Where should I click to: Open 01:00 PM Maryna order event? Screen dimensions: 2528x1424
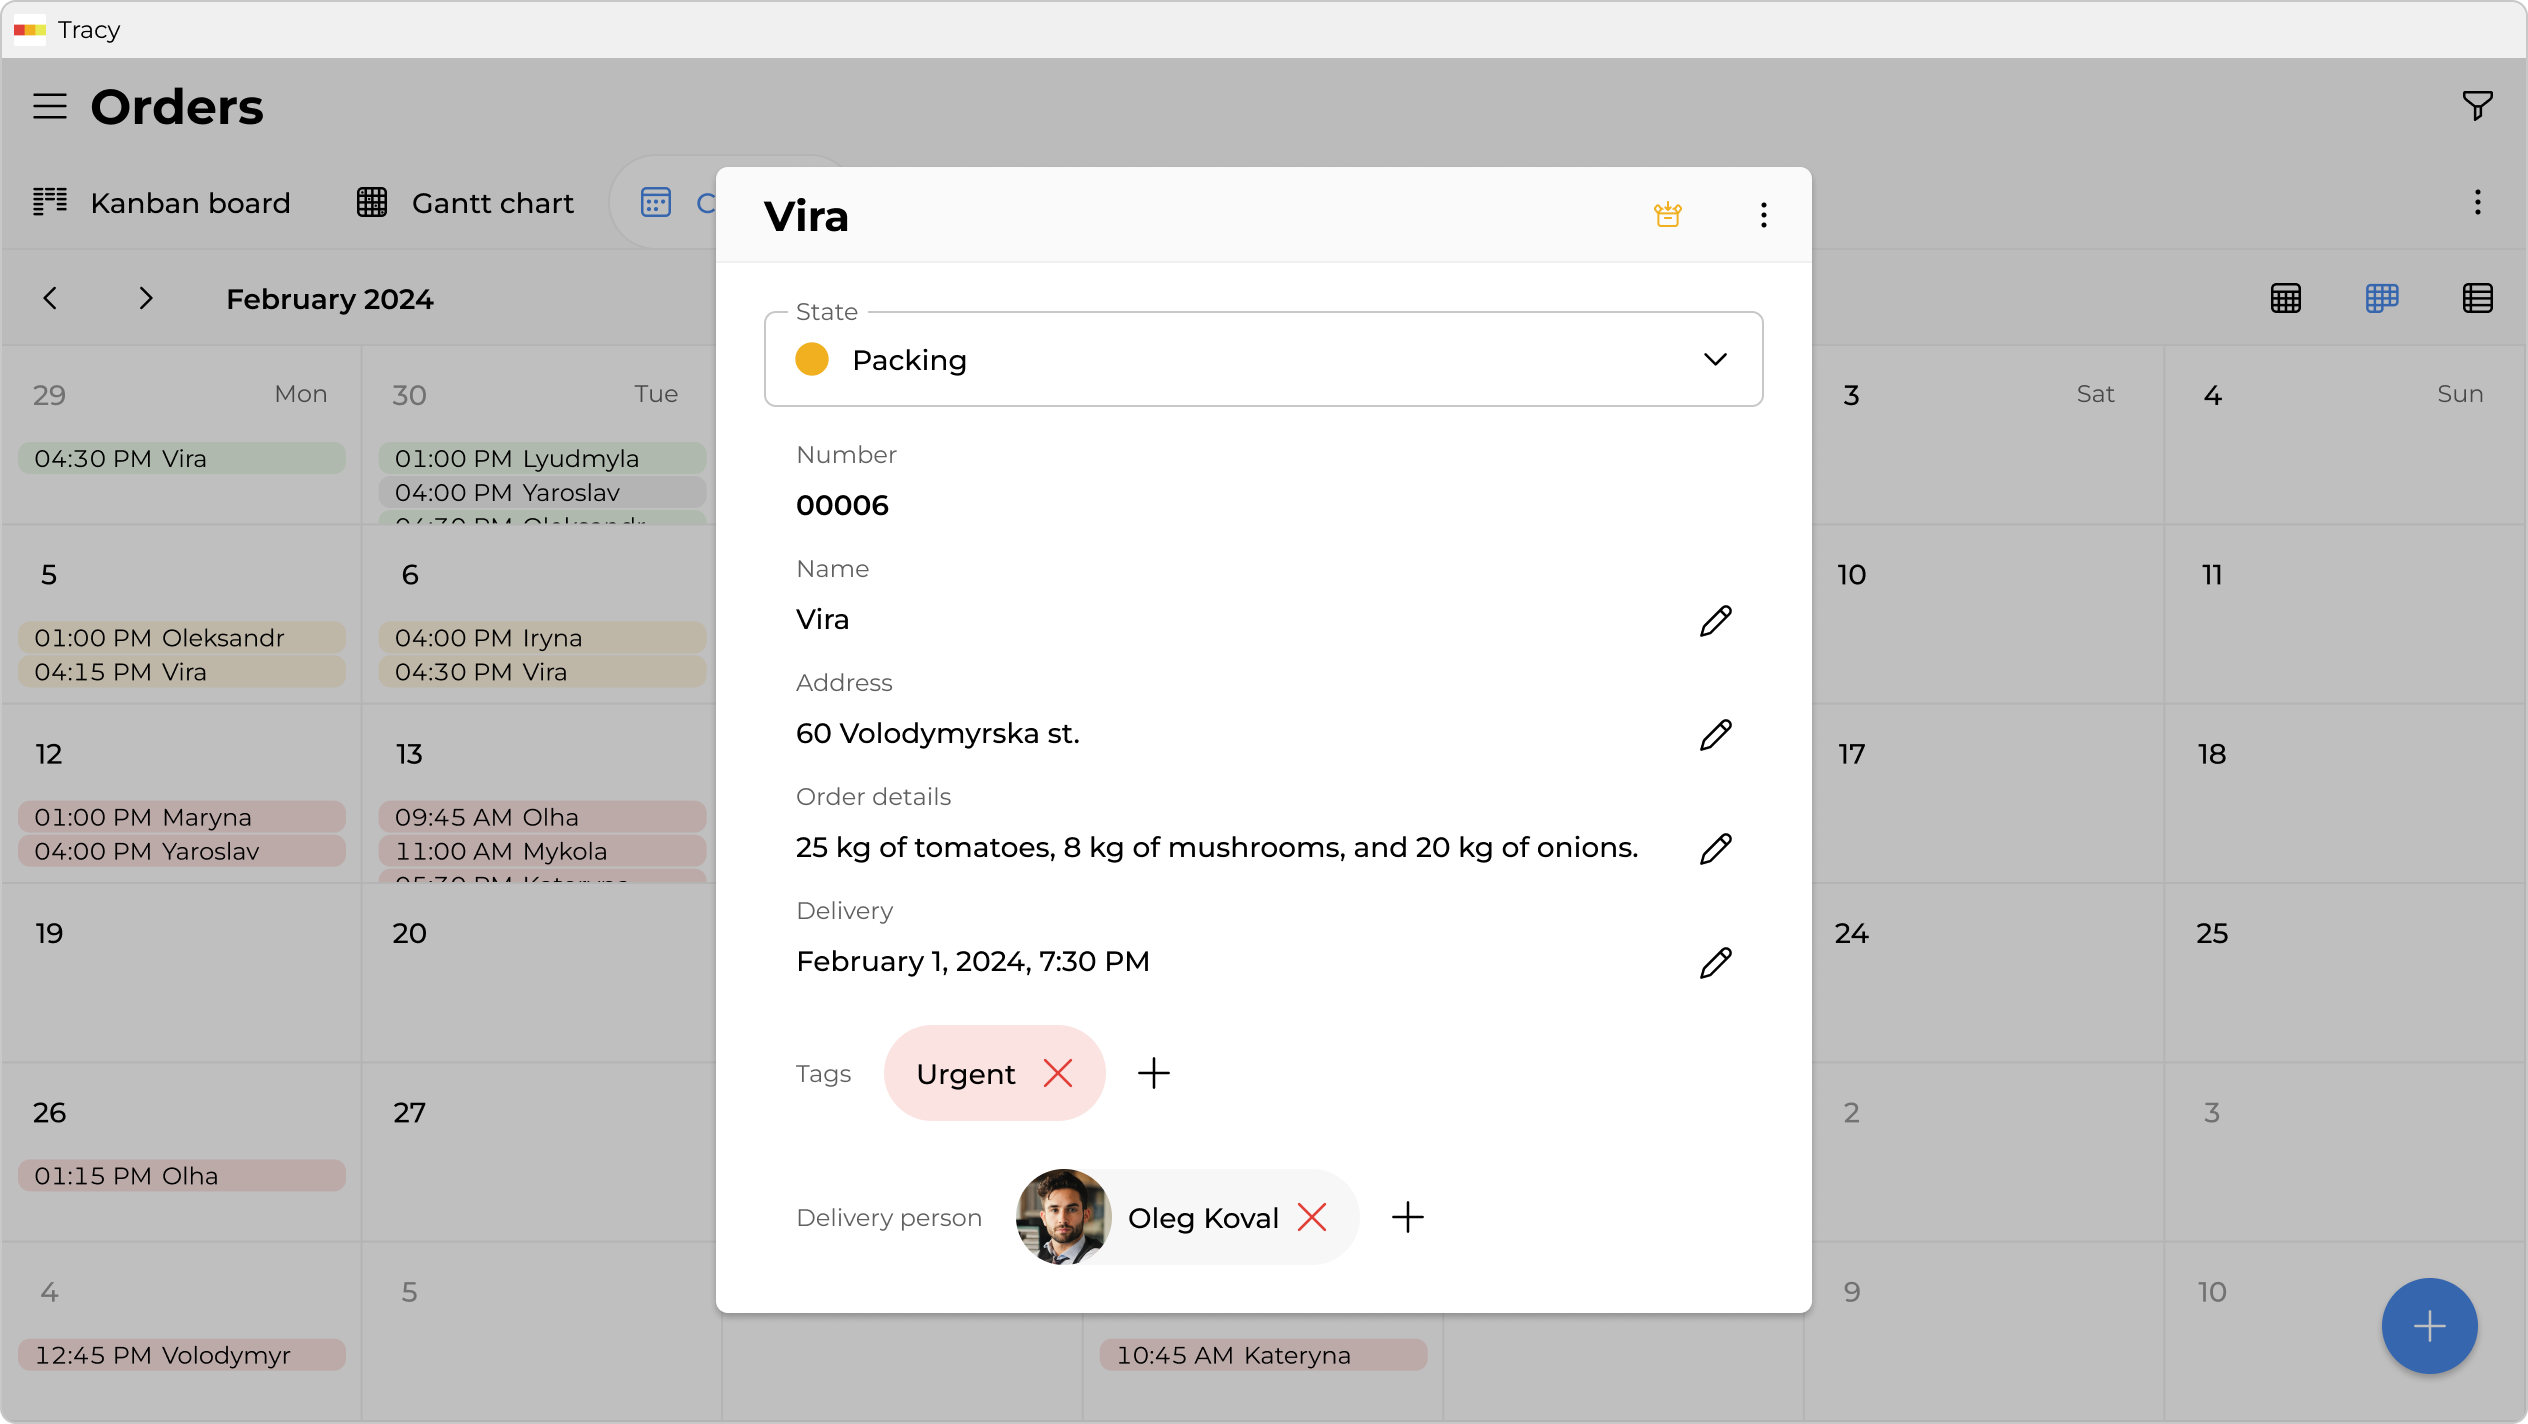[x=181, y=817]
